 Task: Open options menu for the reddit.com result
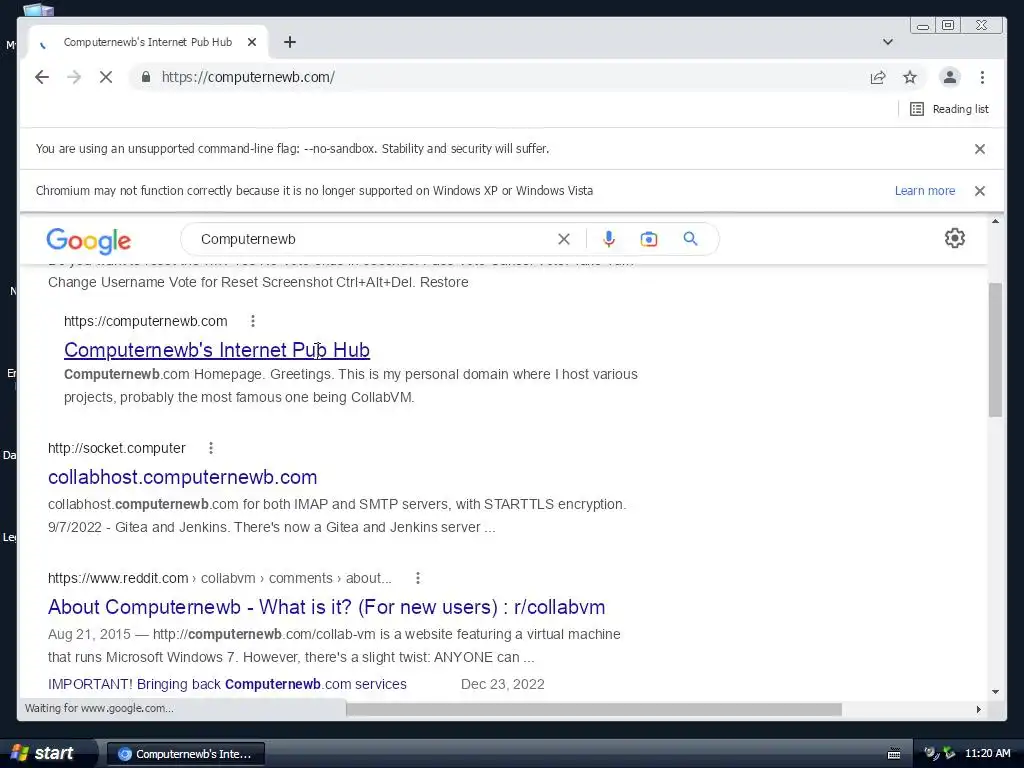pos(417,578)
